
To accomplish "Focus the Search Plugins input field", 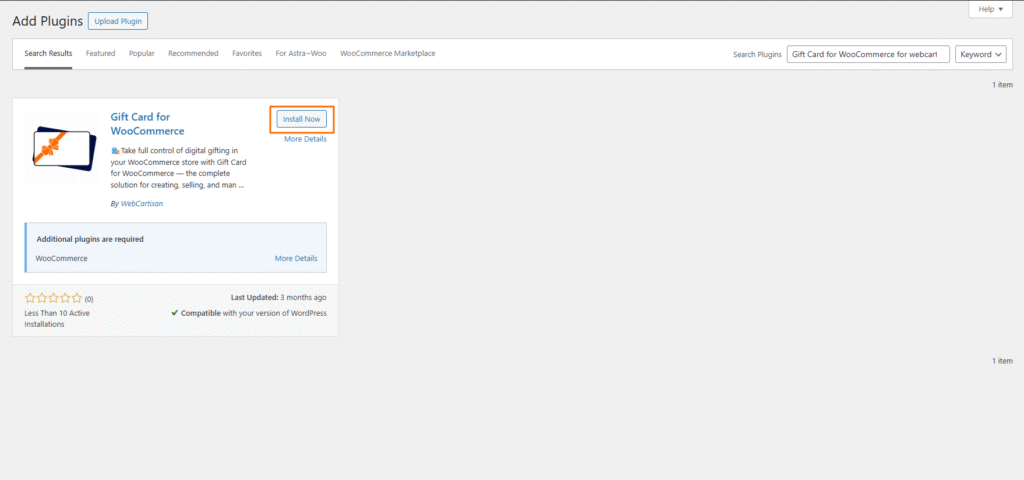I will (x=867, y=54).
